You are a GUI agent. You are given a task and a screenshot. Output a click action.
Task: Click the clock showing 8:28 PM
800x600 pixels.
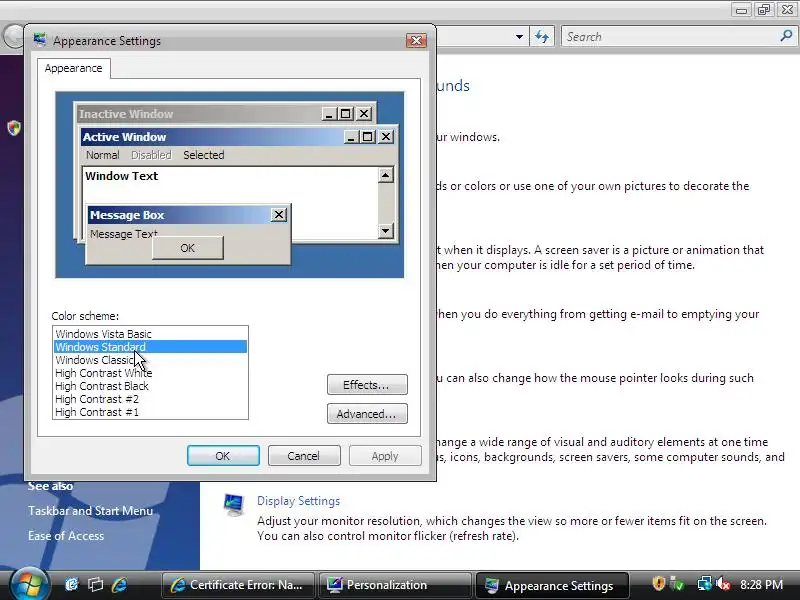click(x=761, y=584)
